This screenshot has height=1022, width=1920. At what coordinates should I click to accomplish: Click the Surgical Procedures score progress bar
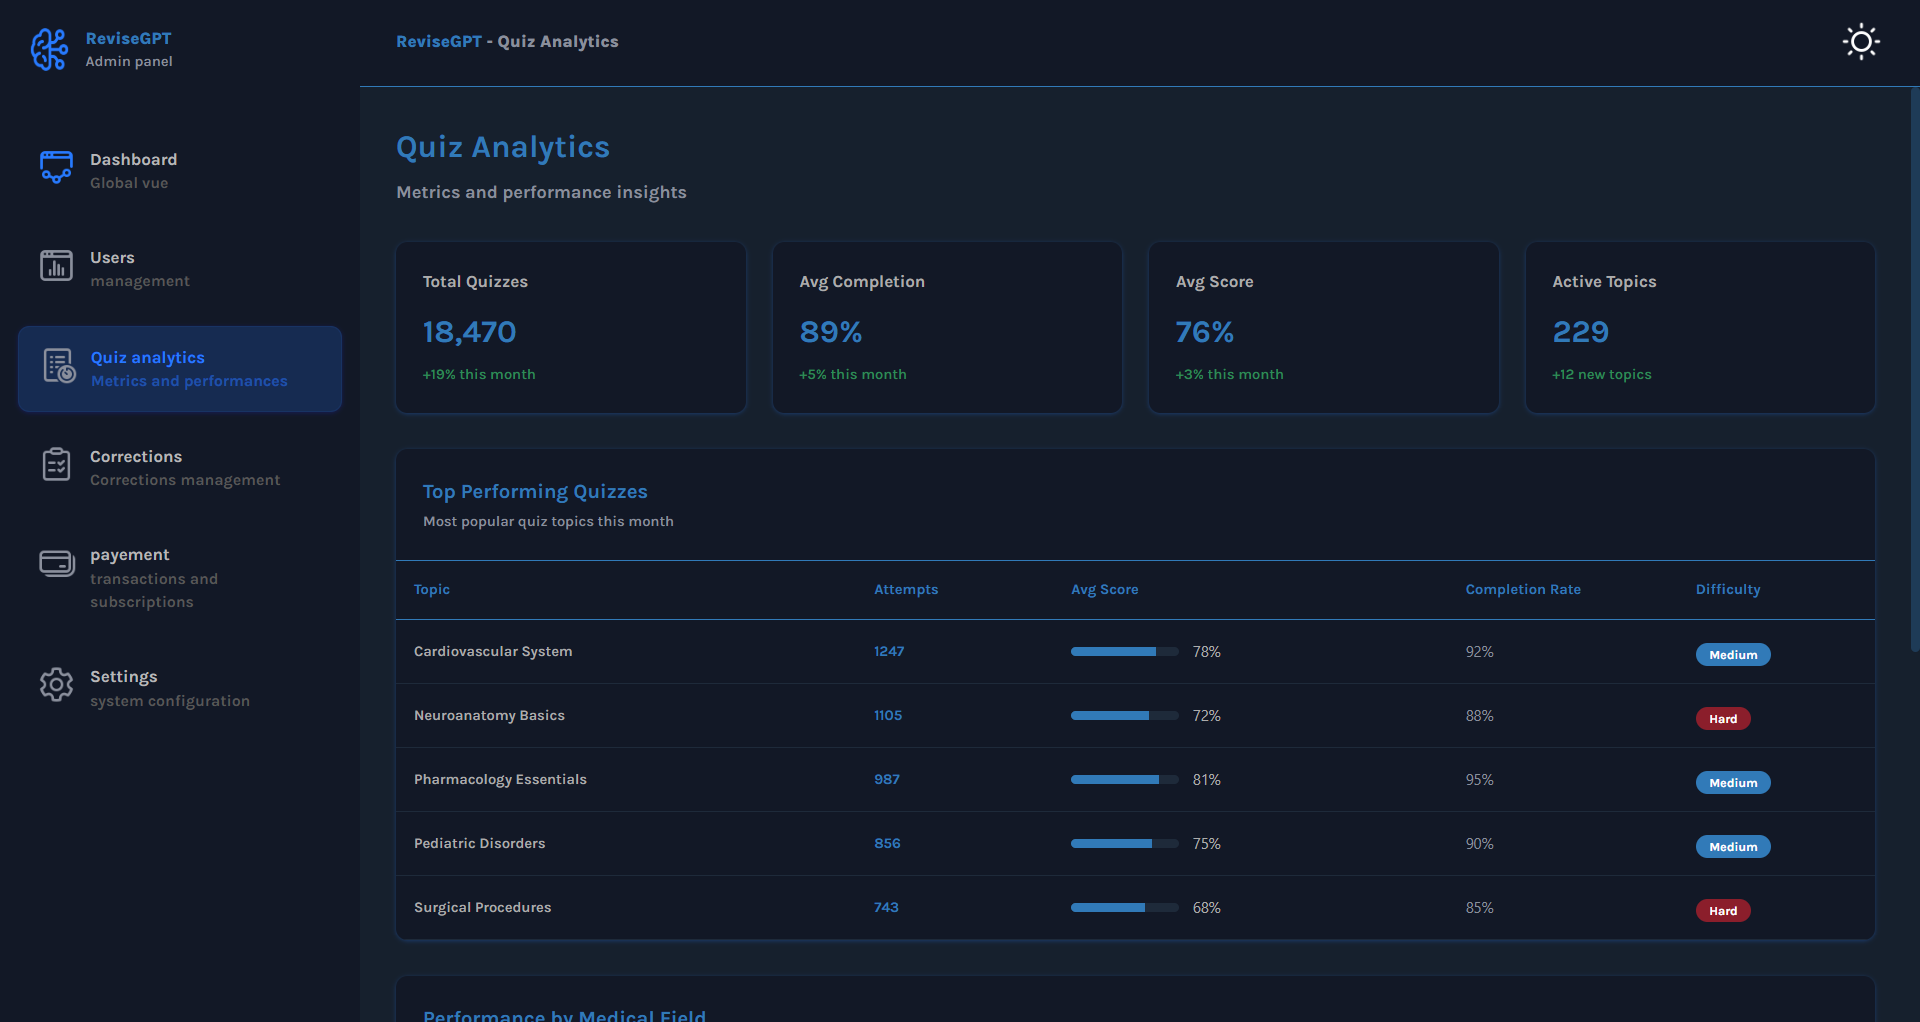(1125, 908)
